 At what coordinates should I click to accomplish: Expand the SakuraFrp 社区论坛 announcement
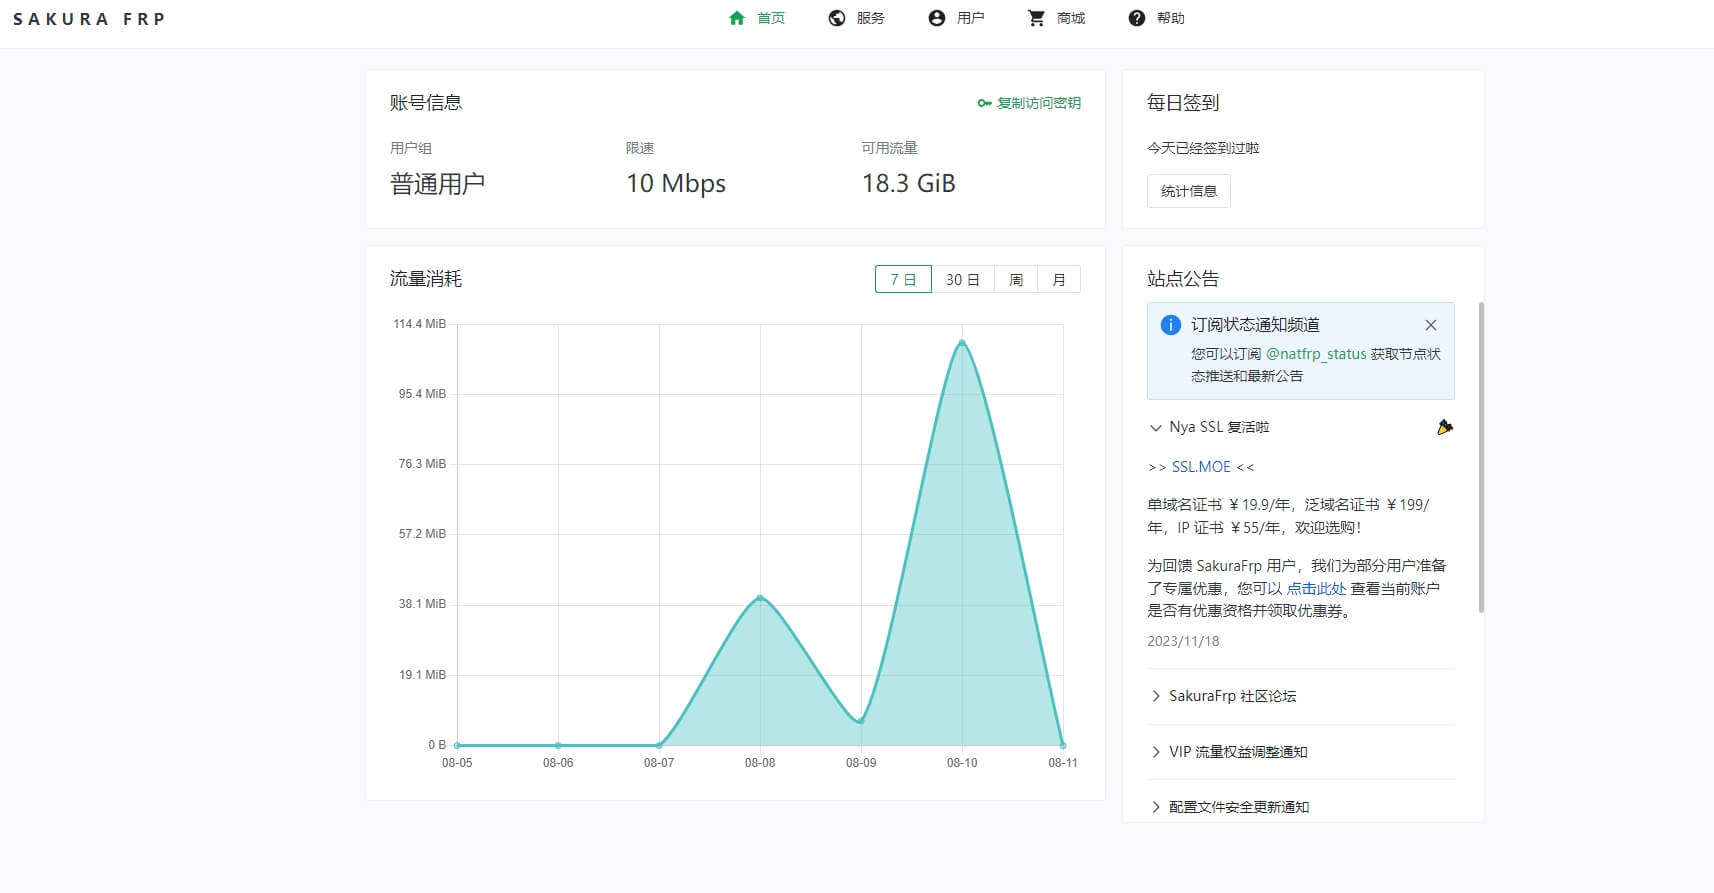[1301, 696]
